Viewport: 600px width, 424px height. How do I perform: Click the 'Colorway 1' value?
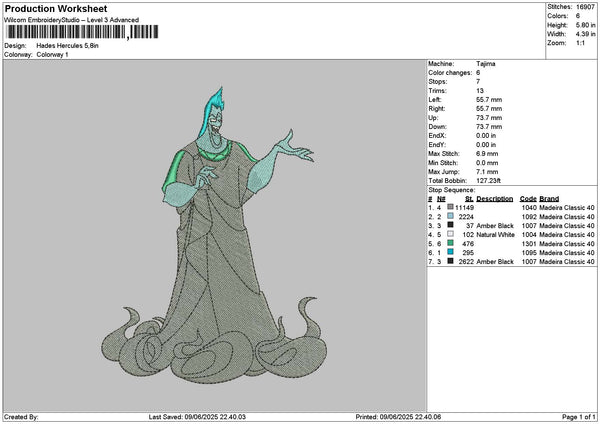[52, 55]
